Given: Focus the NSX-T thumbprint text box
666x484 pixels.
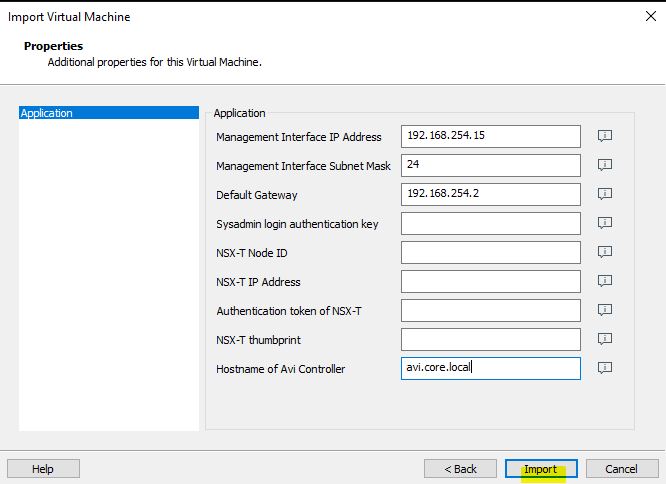Looking at the screenshot, I should (x=491, y=339).
